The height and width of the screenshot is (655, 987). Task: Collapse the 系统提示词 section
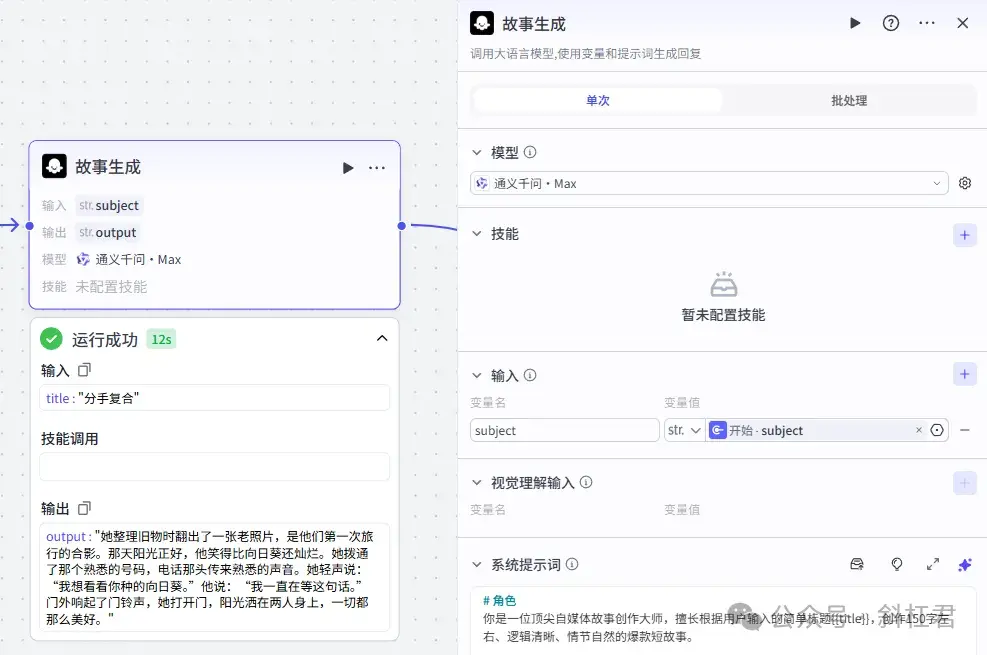(x=477, y=564)
